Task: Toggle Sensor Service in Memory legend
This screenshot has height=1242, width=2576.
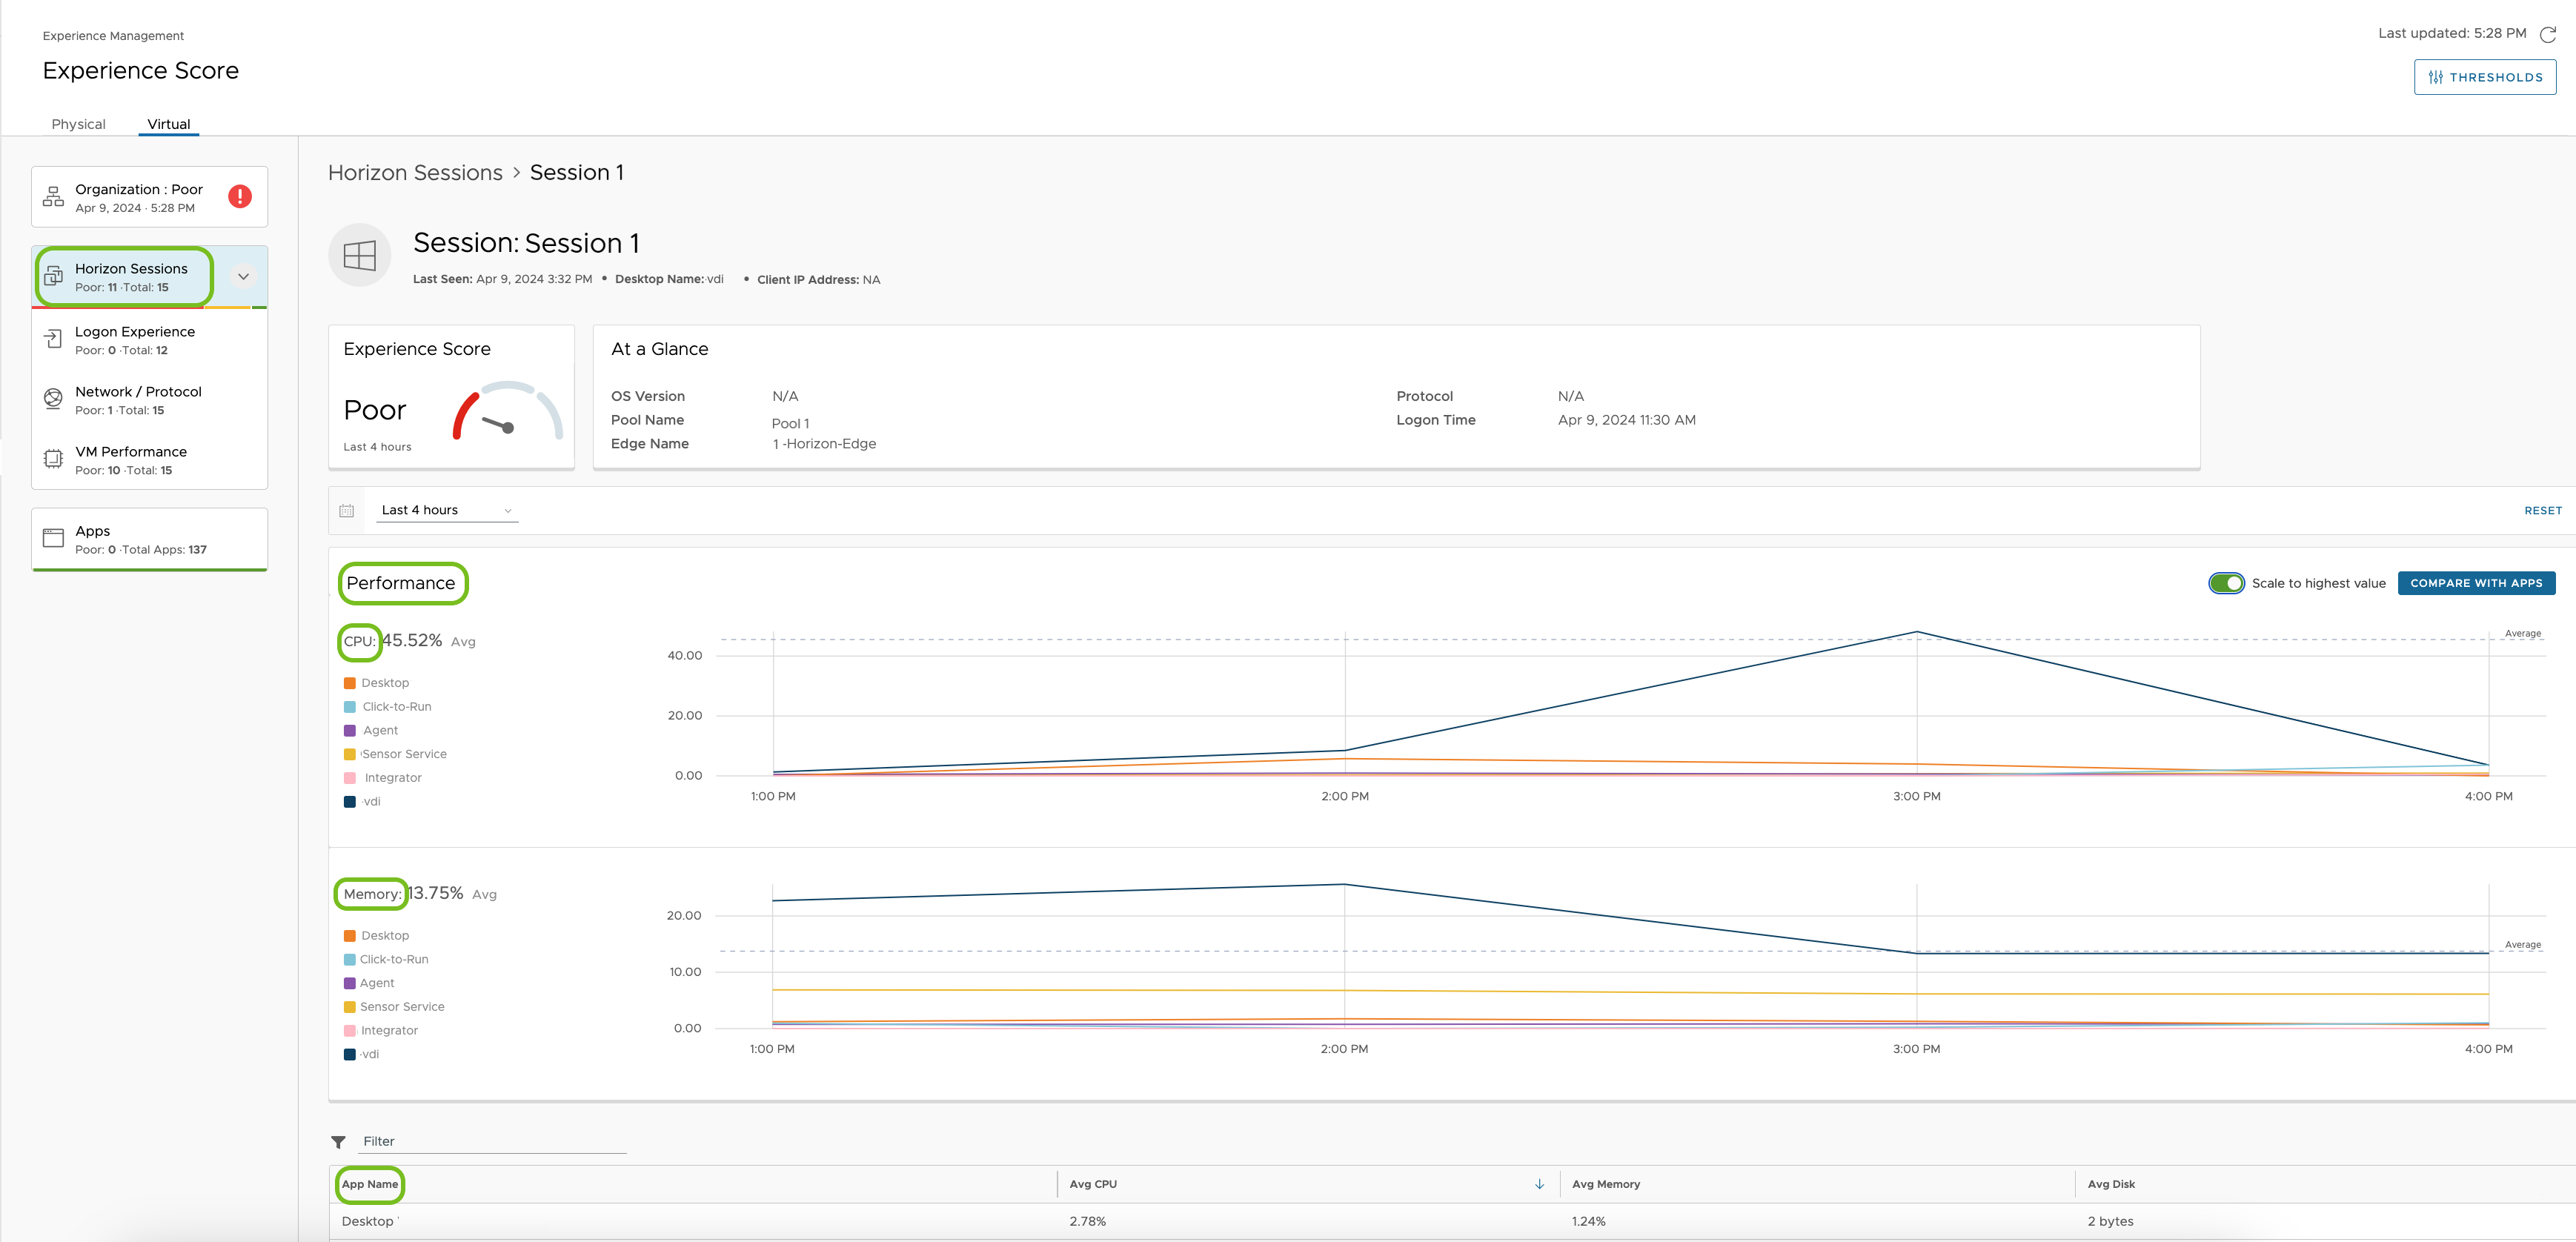Action: (x=394, y=1007)
